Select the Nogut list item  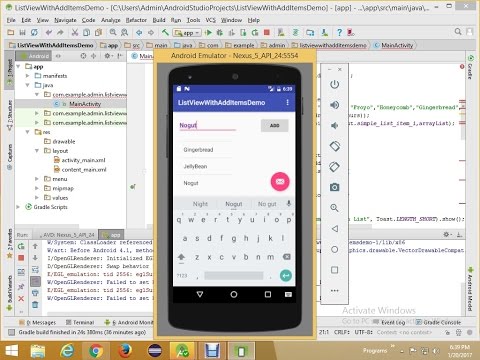[204, 183]
